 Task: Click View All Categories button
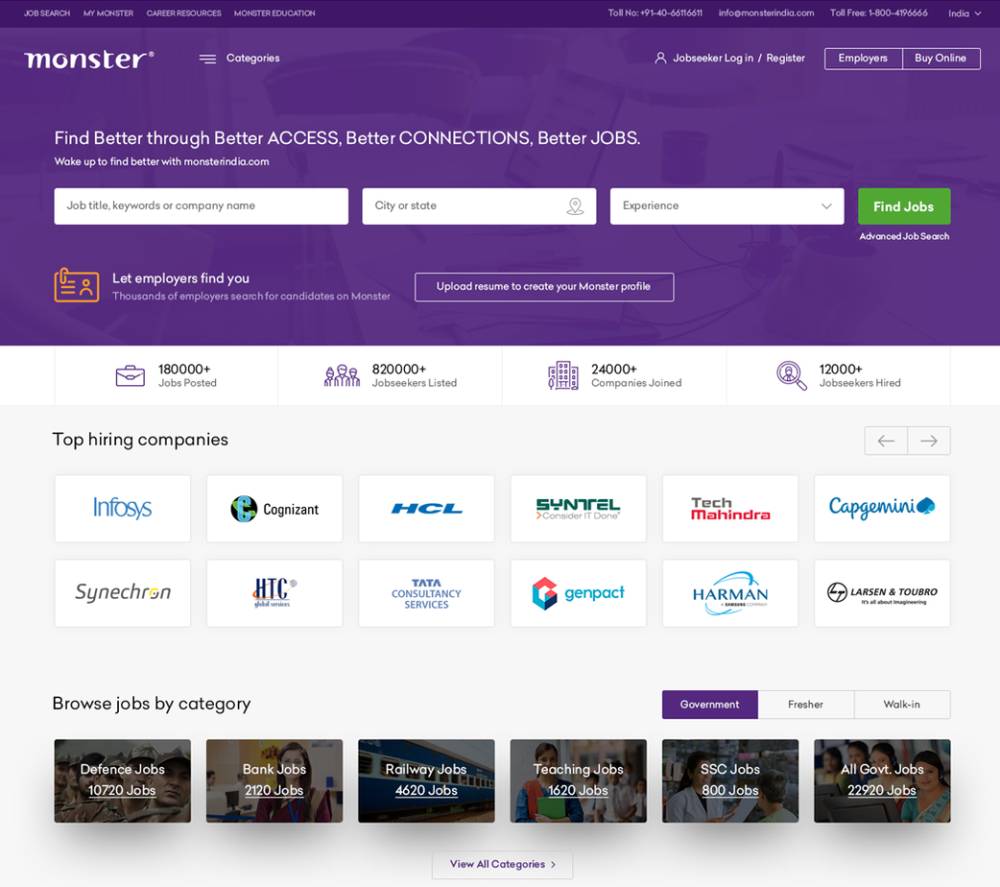pyautogui.click(x=503, y=865)
